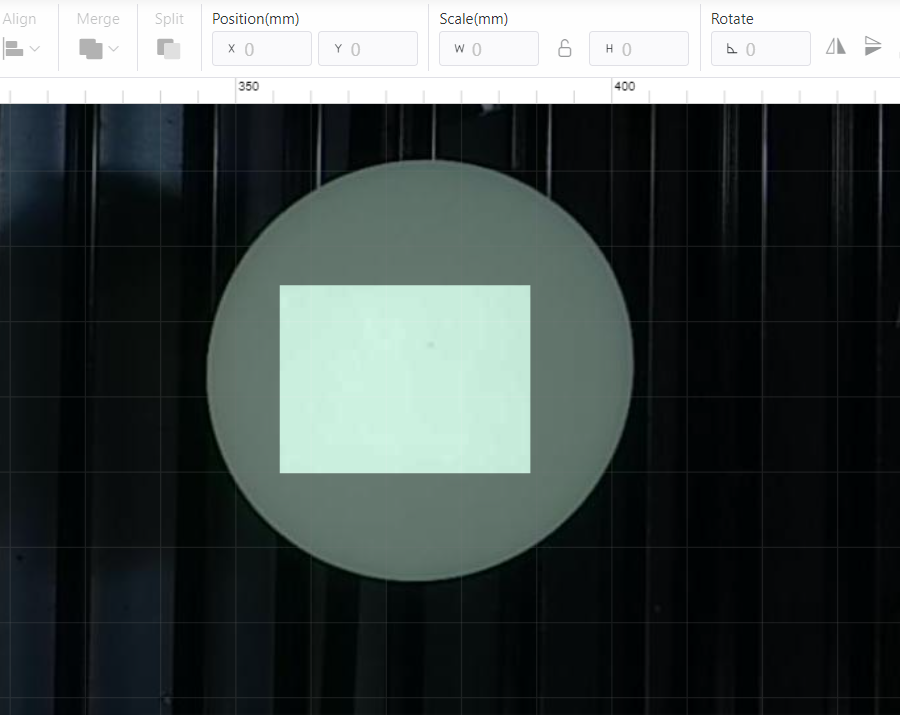The image size is (900, 715).
Task: Flip selection horizontally with mirror icon
Action: [x=836, y=46]
